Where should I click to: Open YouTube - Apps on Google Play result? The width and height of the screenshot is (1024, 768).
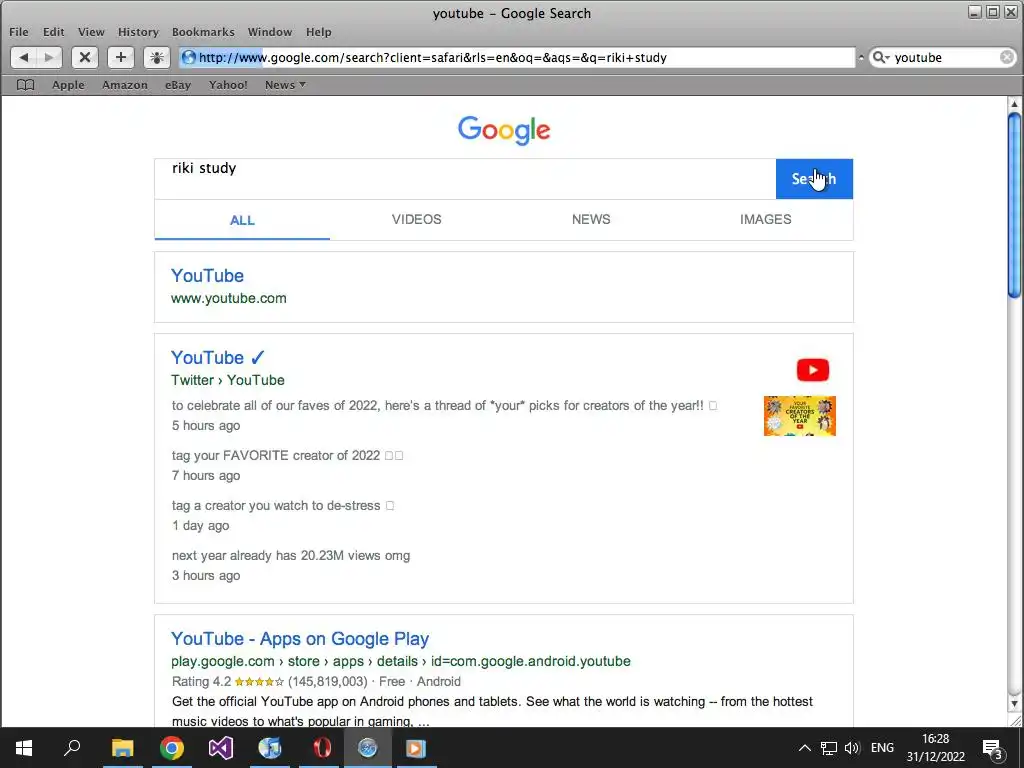click(300, 639)
